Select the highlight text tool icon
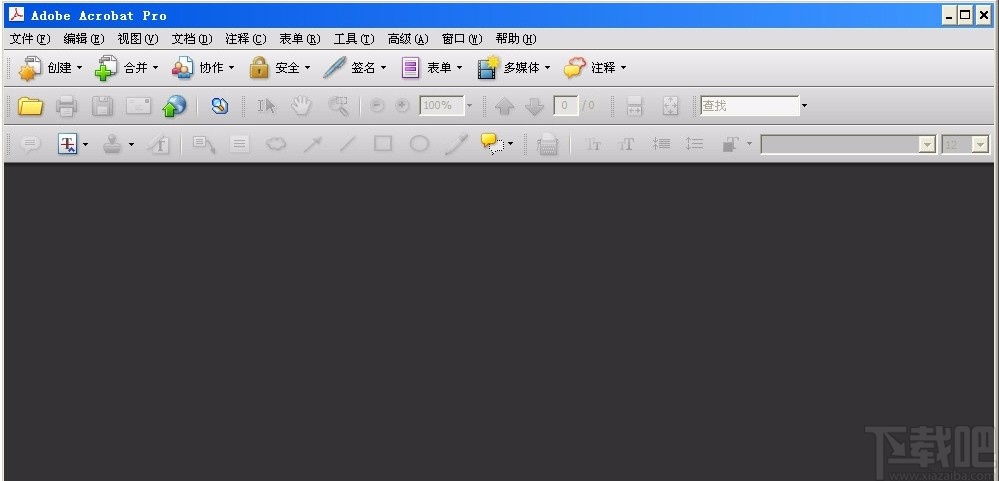 (159, 145)
